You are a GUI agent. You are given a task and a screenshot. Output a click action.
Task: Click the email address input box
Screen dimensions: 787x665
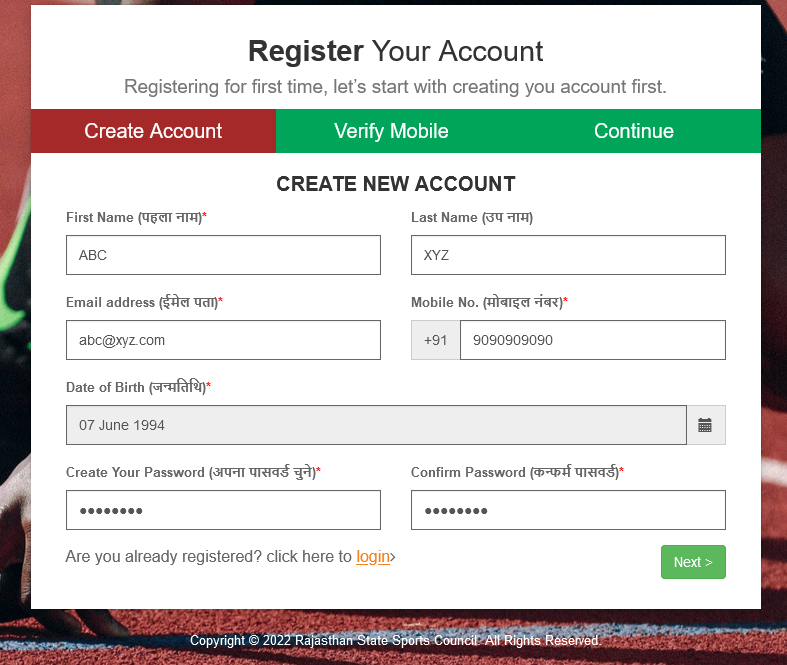pyautogui.click(x=223, y=340)
